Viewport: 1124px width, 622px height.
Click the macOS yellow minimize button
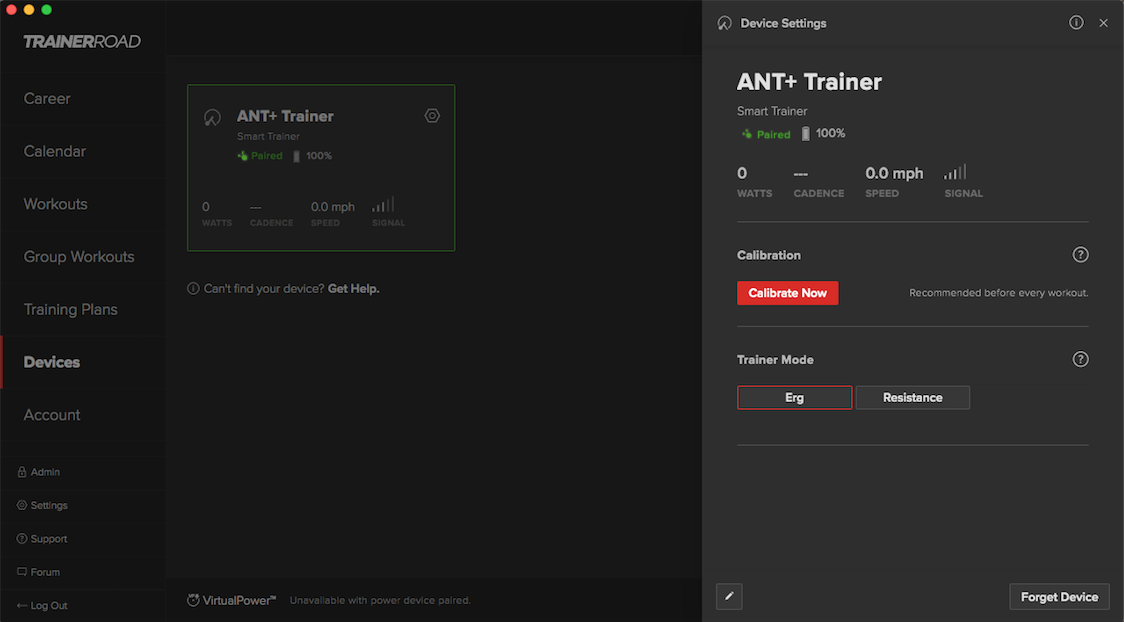pyautogui.click(x=29, y=9)
